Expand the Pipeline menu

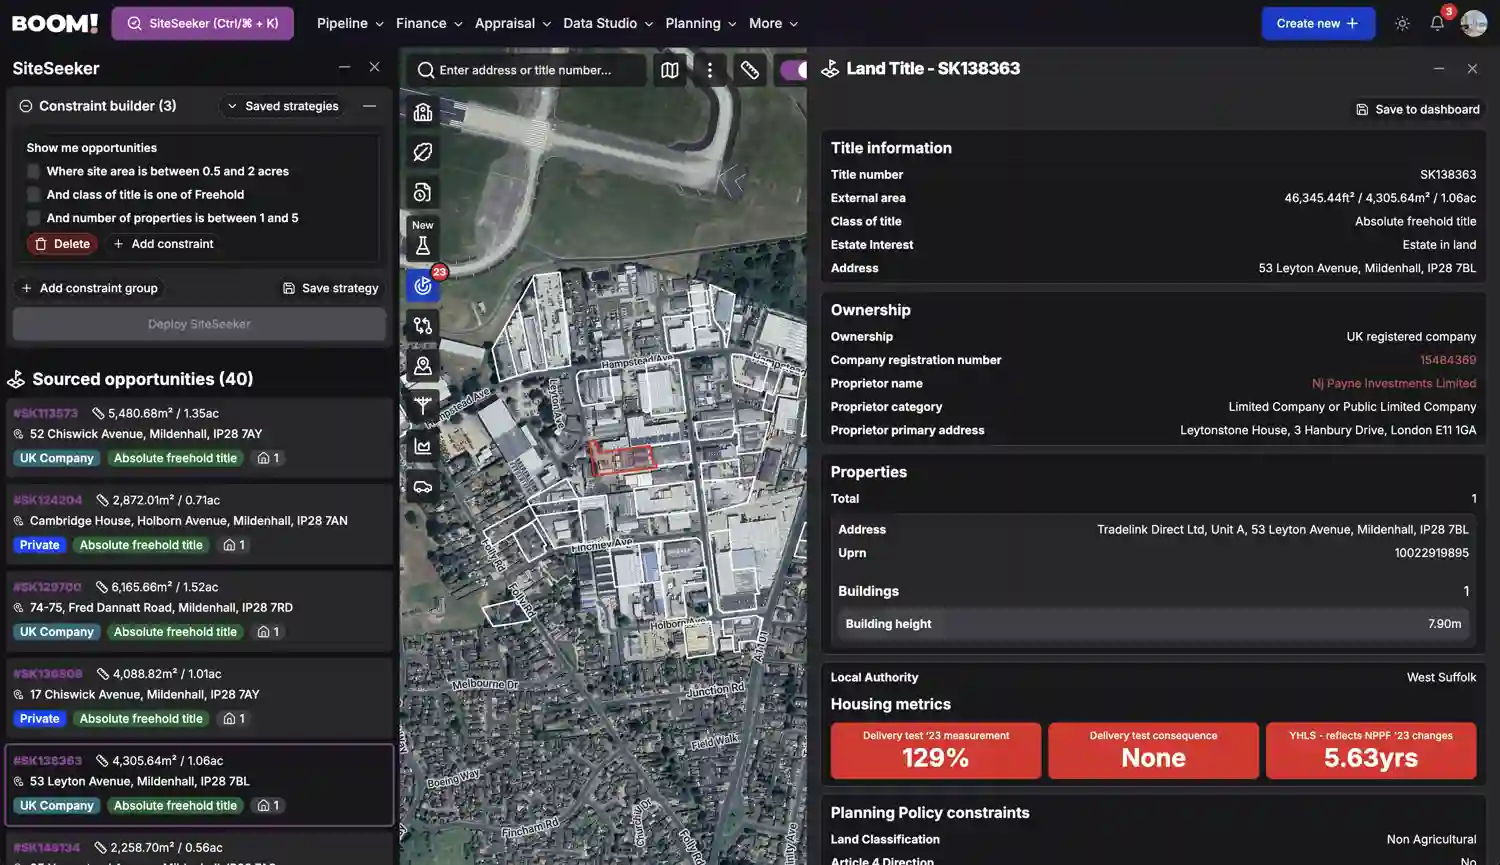click(350, 23)
